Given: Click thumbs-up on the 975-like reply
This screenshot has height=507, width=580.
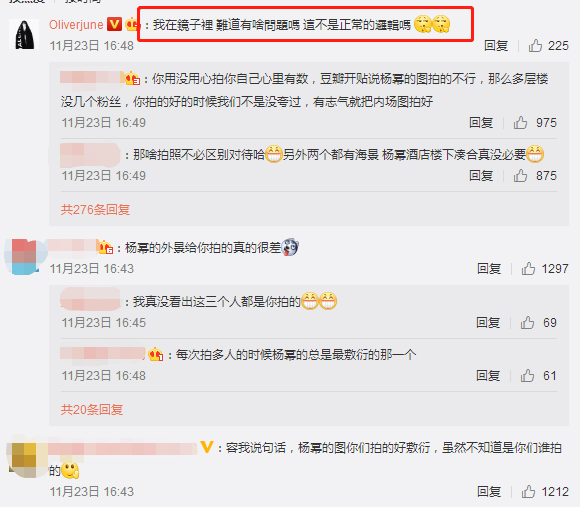Looking at the screenshot, I should [x=520, y=122].
